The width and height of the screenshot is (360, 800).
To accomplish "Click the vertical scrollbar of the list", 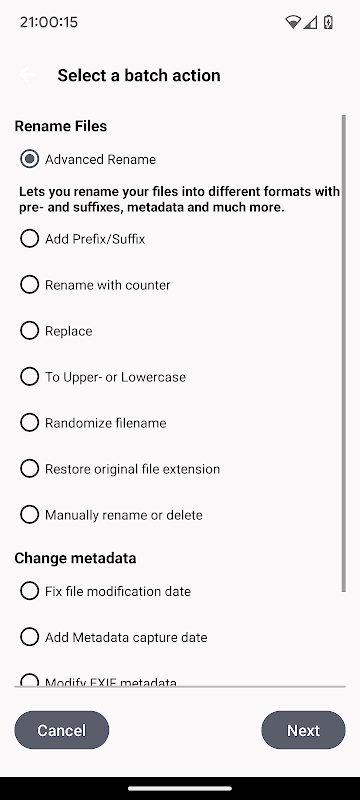I will point(344,354).
